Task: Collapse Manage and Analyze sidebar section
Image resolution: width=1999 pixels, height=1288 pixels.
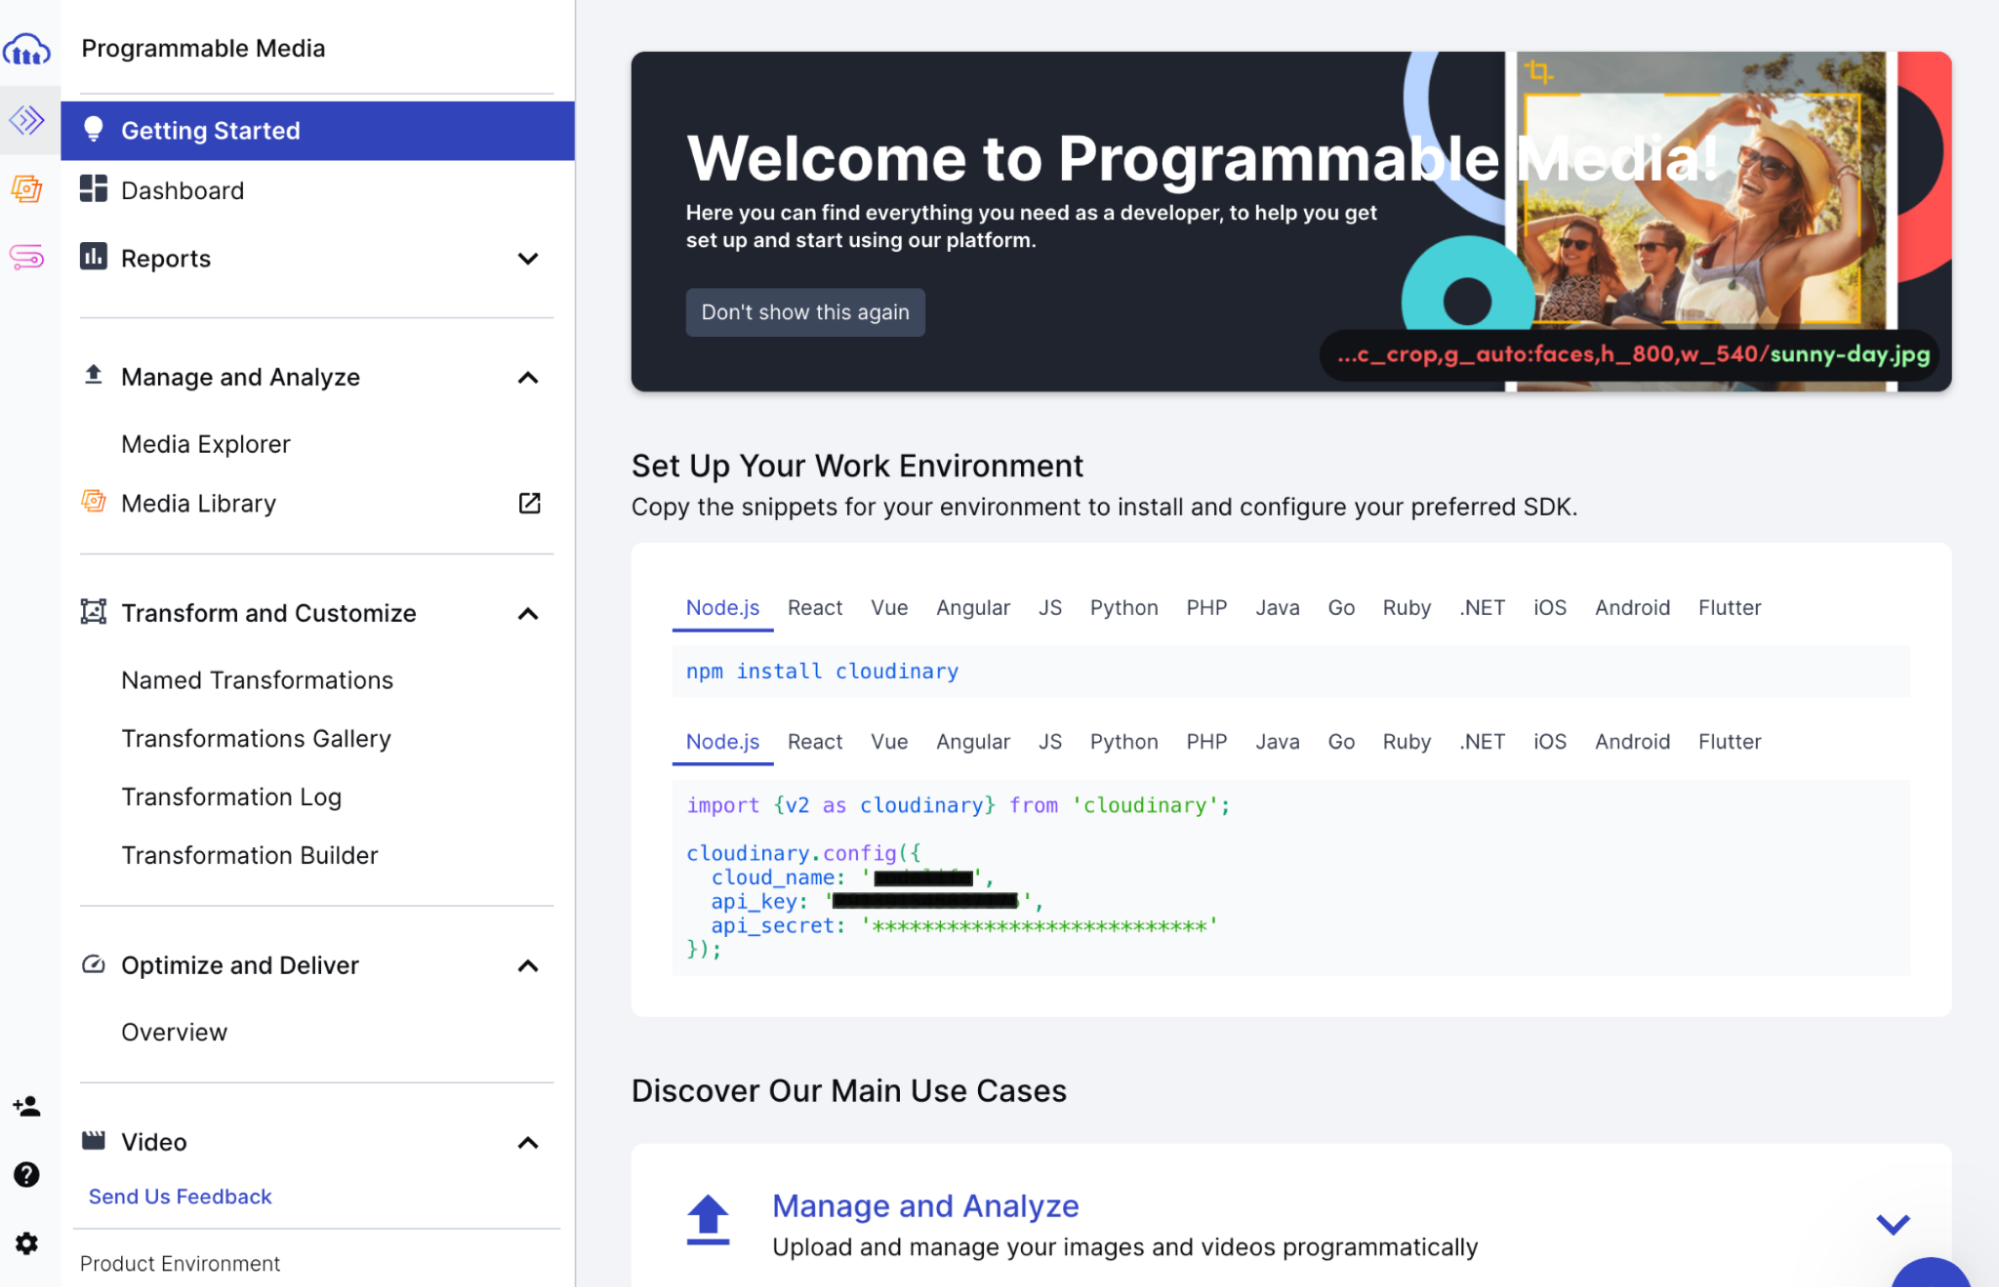Action: [x=528, y=378]
